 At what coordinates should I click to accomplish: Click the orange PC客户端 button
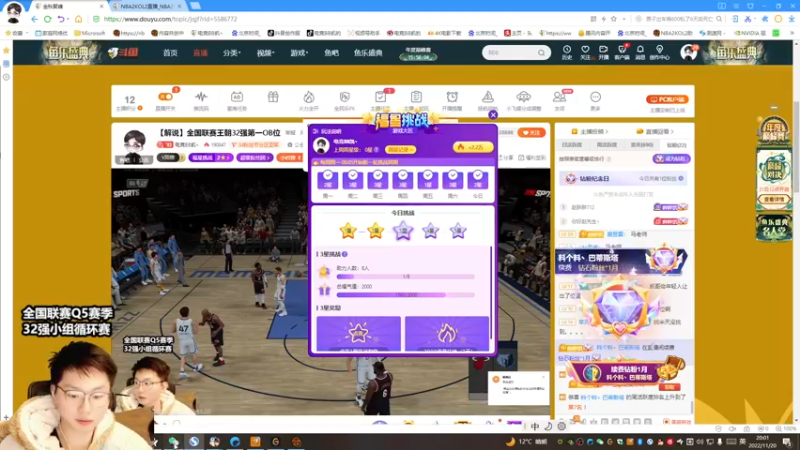pyautogui.click(x=667, y=99)
